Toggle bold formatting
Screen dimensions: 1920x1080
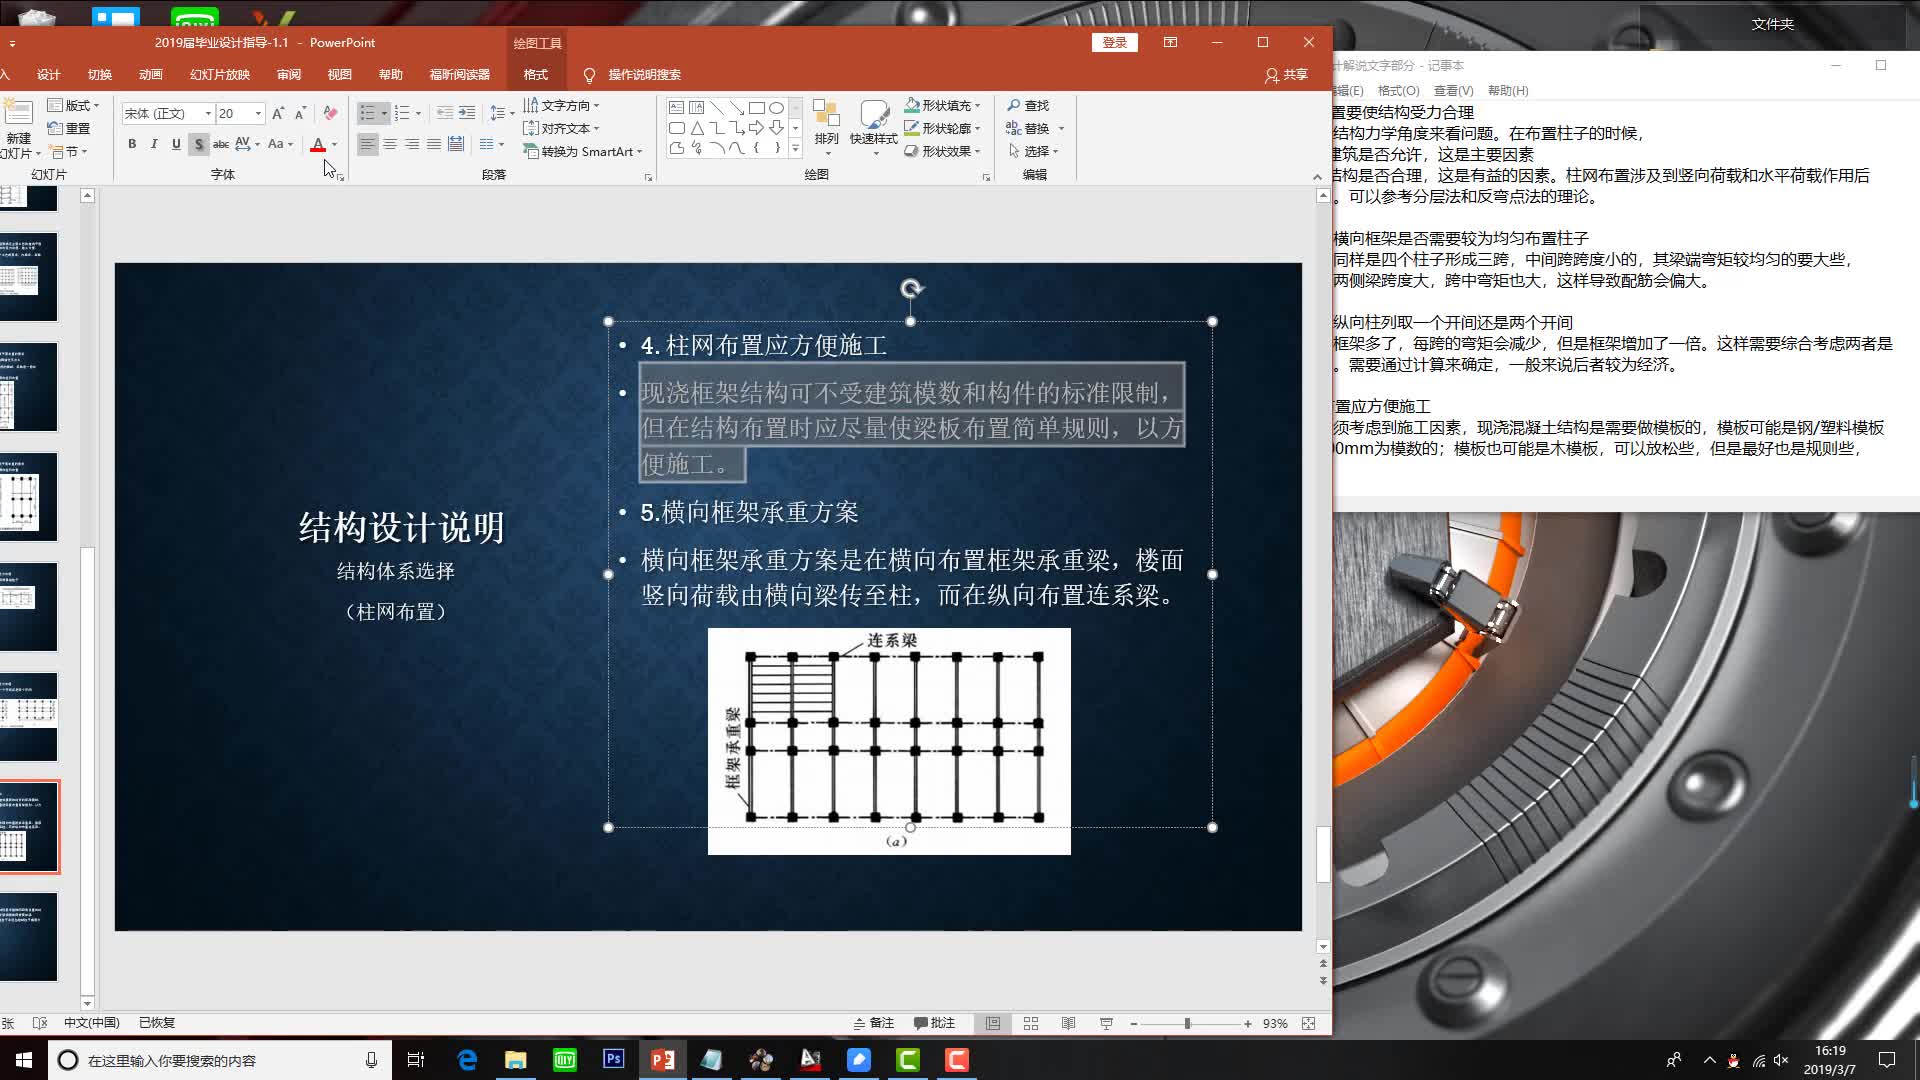tap(132, 144)
